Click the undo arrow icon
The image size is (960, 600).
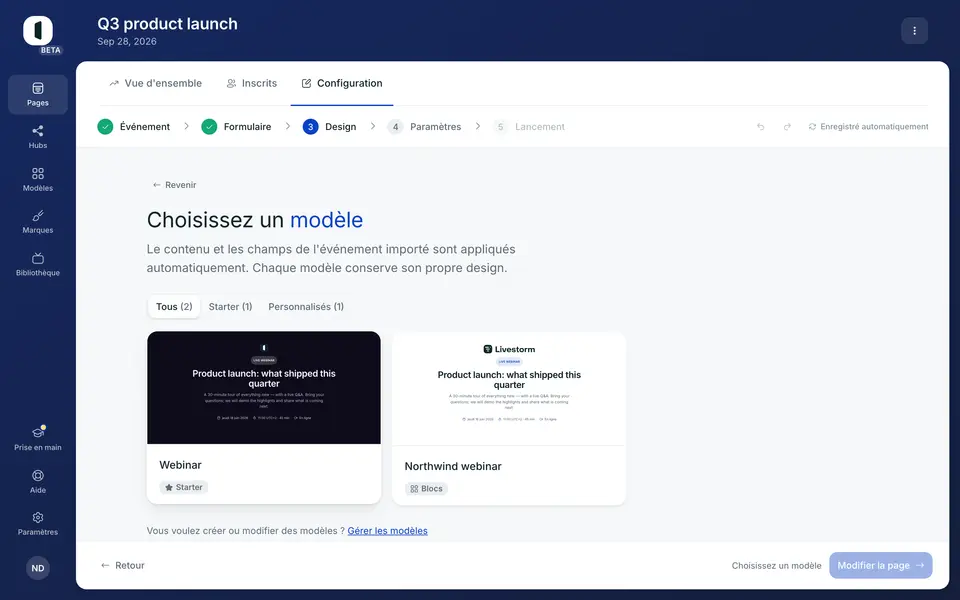760,127
